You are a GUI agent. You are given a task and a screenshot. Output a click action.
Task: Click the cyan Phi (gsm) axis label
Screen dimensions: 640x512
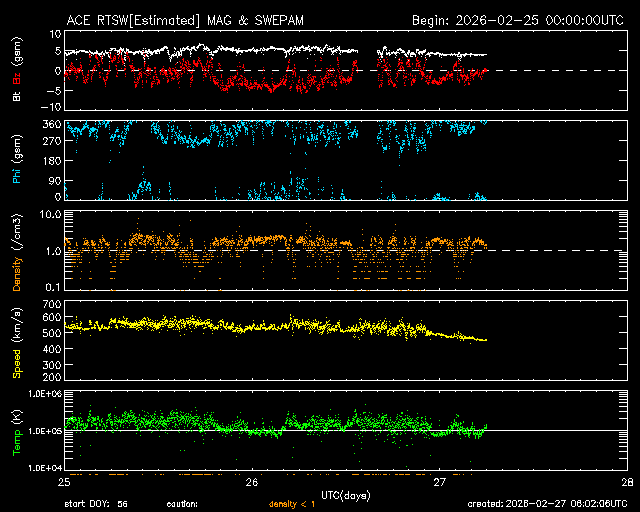[17, 163]
